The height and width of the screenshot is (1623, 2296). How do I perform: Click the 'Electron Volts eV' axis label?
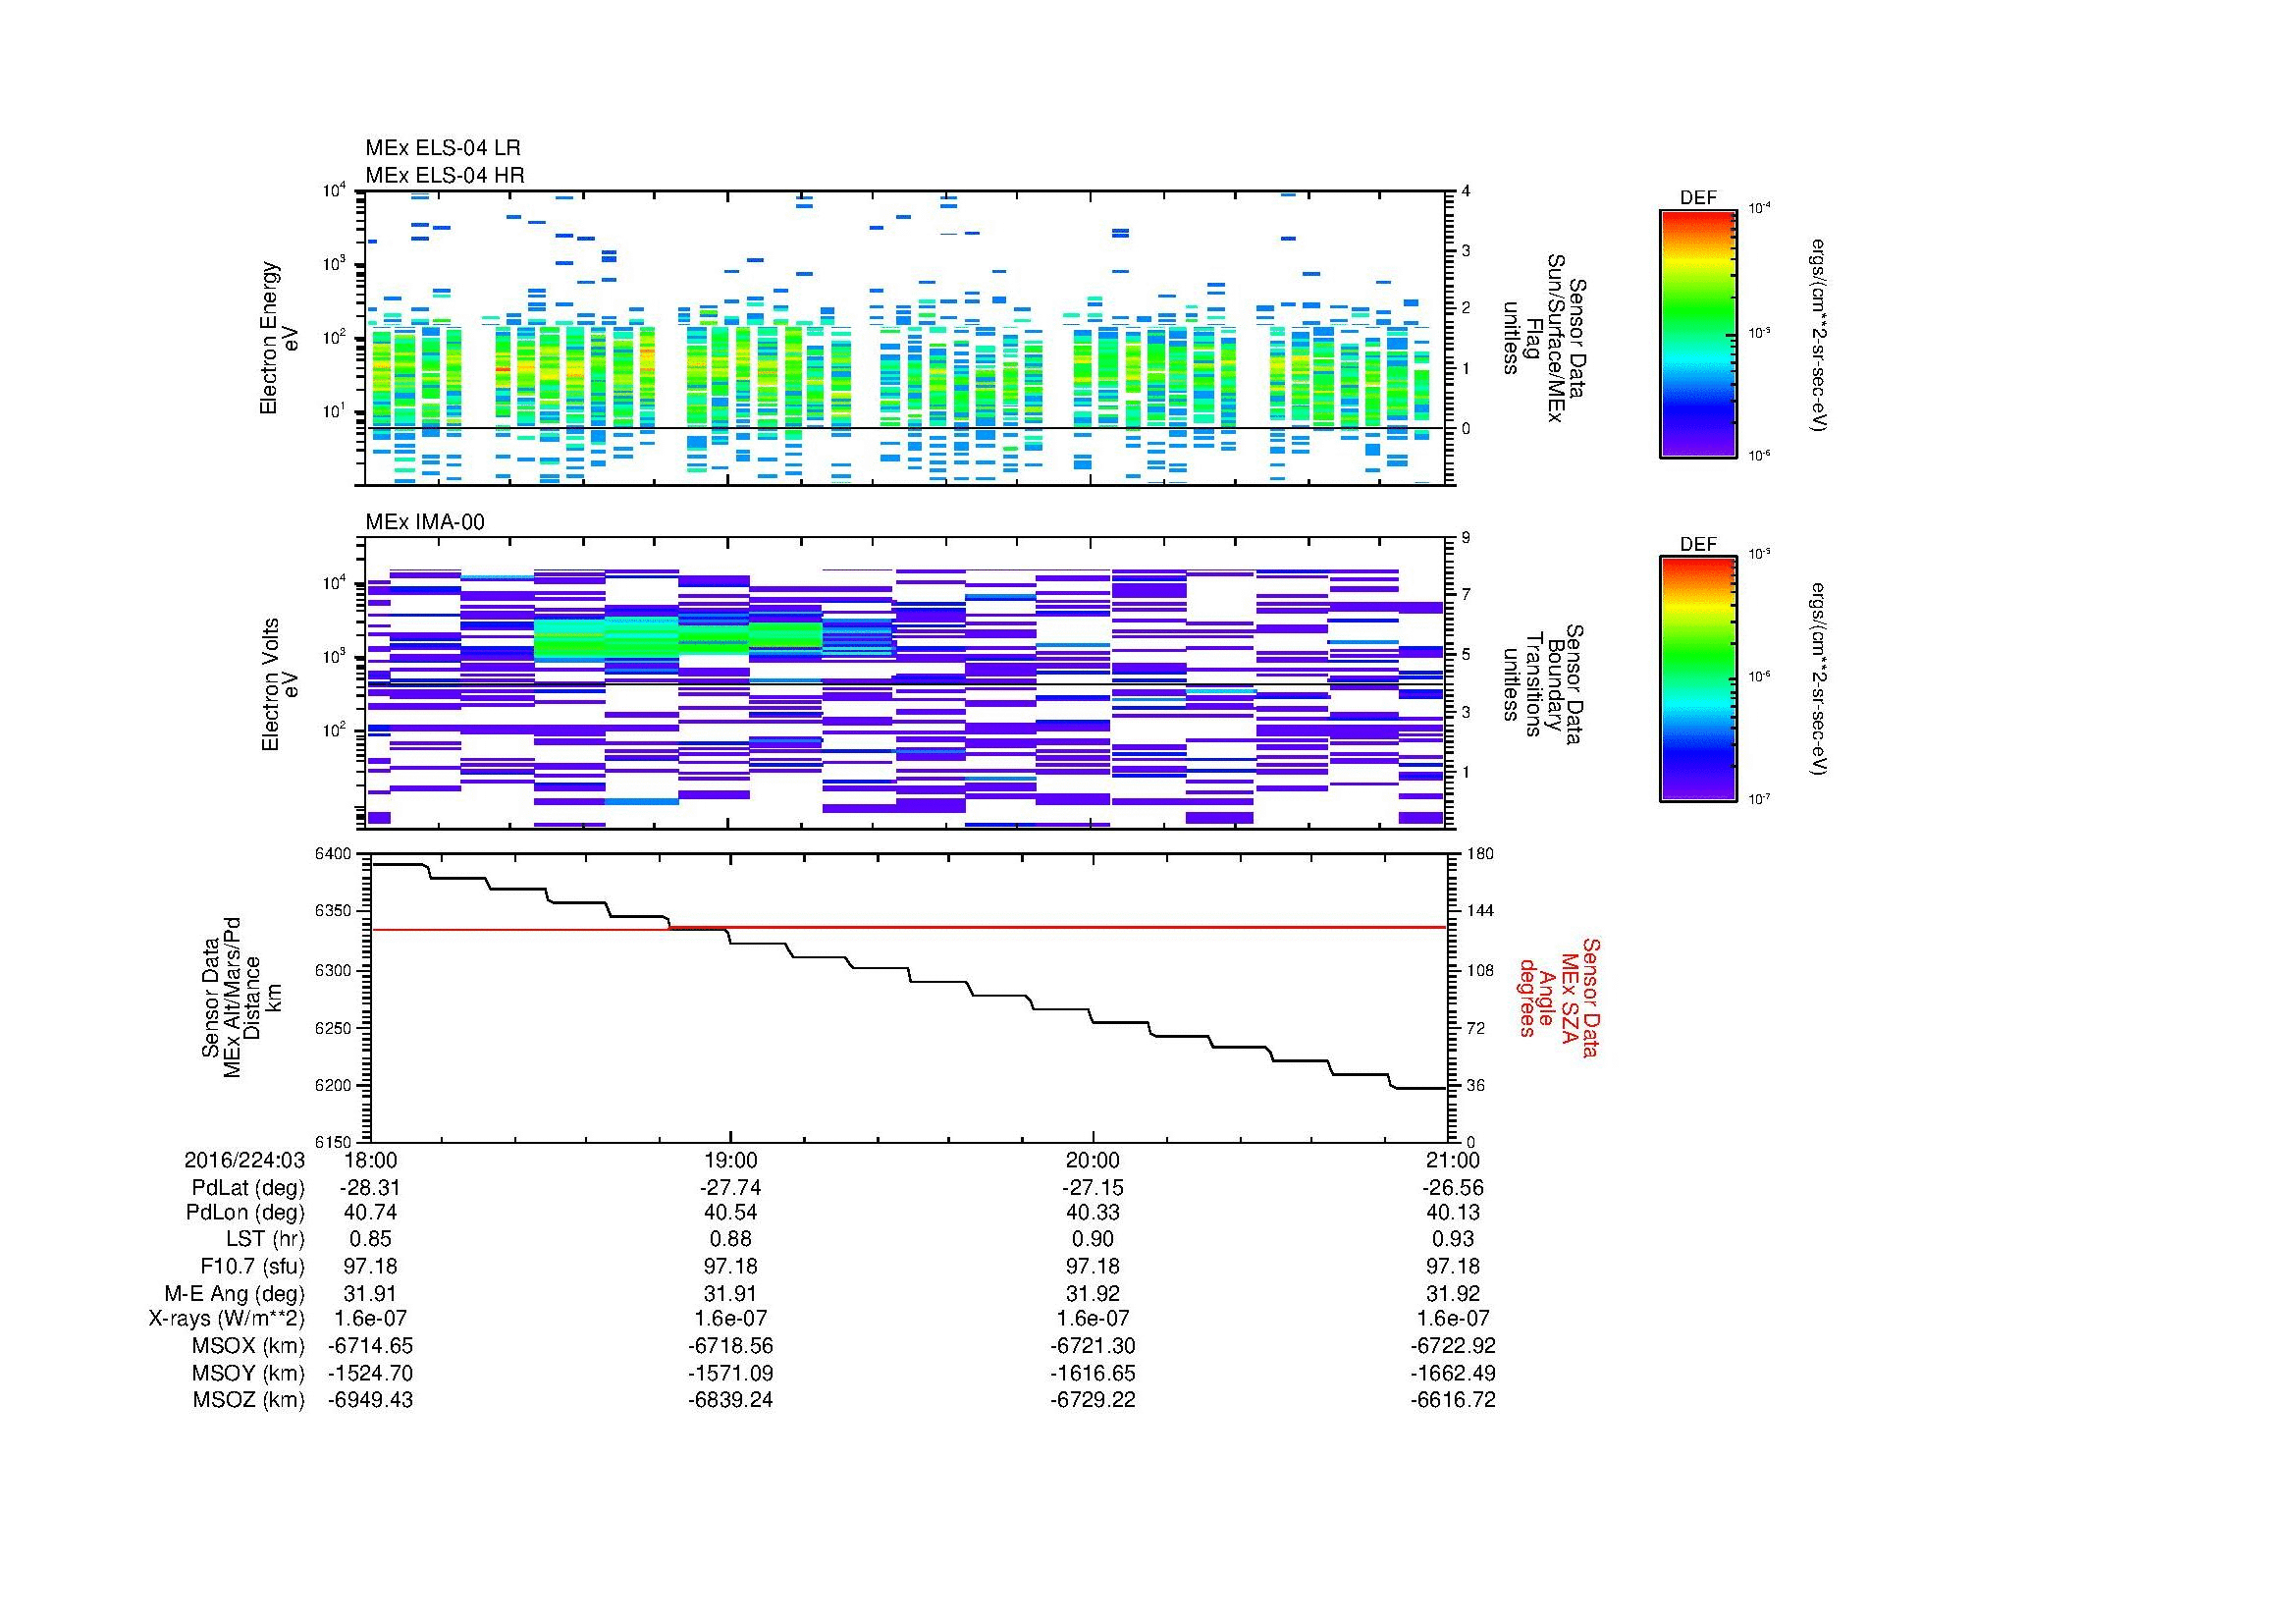(x=280, y=685)
